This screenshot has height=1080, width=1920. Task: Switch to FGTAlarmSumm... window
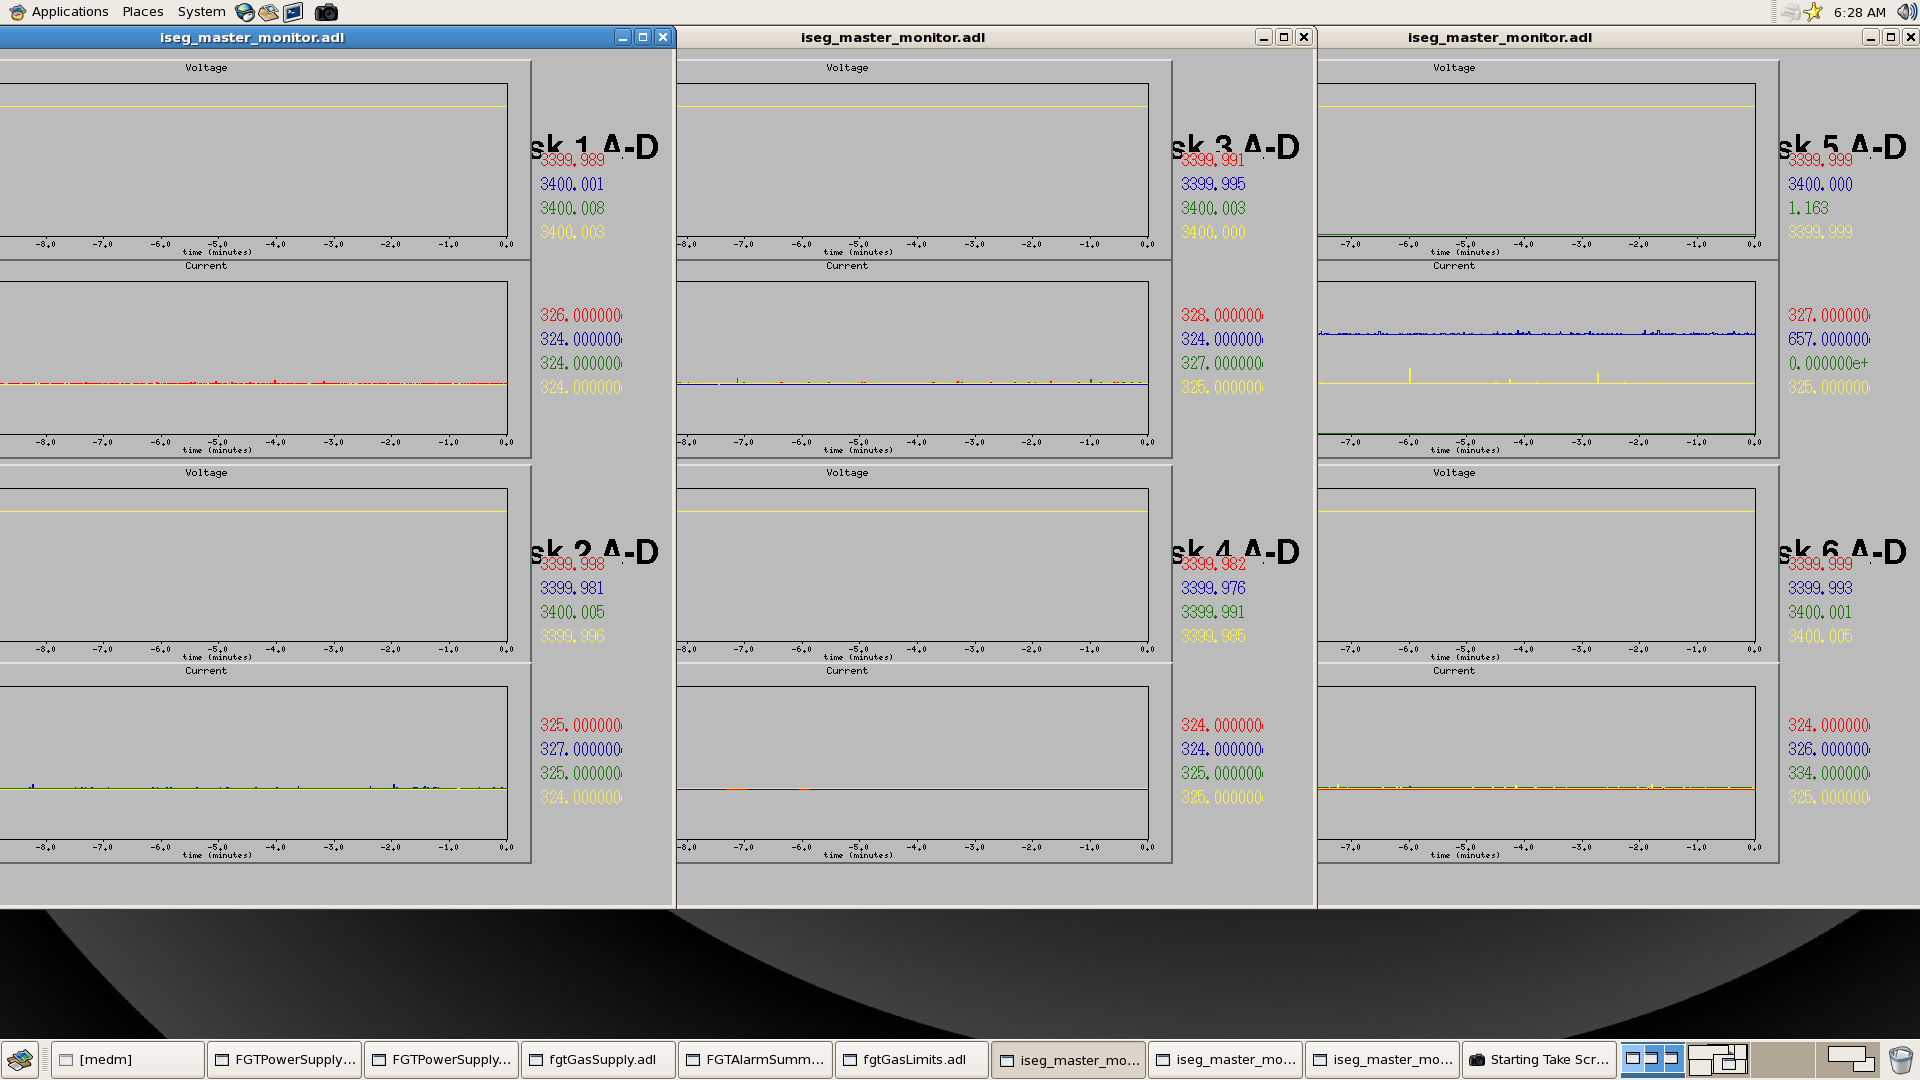point(756,1059)
